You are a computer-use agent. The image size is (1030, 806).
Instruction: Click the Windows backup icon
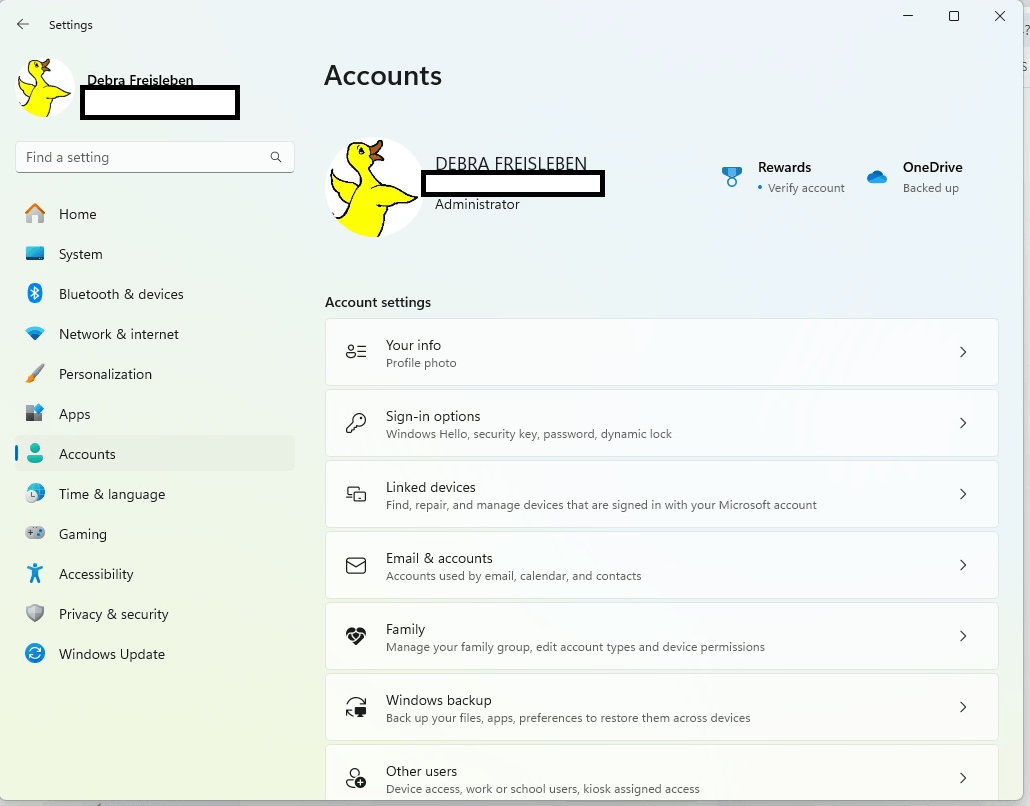[x=356, y=707]
